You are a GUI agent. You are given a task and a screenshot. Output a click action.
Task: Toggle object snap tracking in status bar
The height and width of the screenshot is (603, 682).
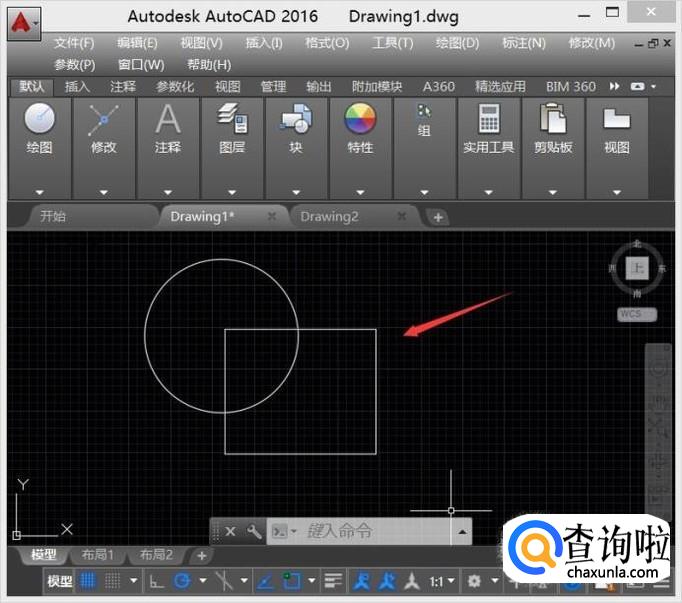pyautogui.click(x=265, y=581)
